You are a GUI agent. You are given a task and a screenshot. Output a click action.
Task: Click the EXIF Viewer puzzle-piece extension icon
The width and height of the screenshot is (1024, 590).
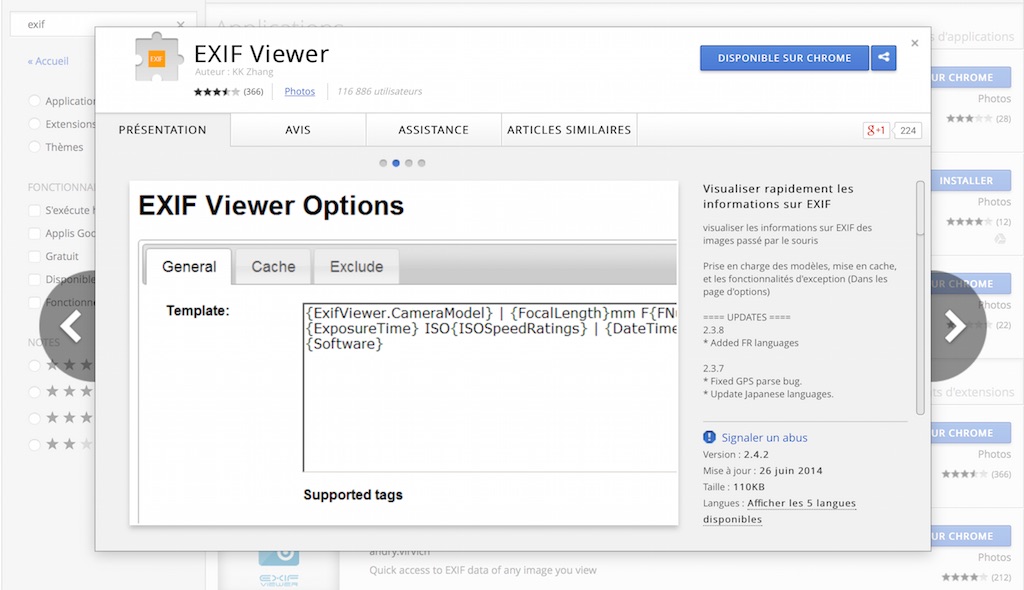[x=157, y=57]
